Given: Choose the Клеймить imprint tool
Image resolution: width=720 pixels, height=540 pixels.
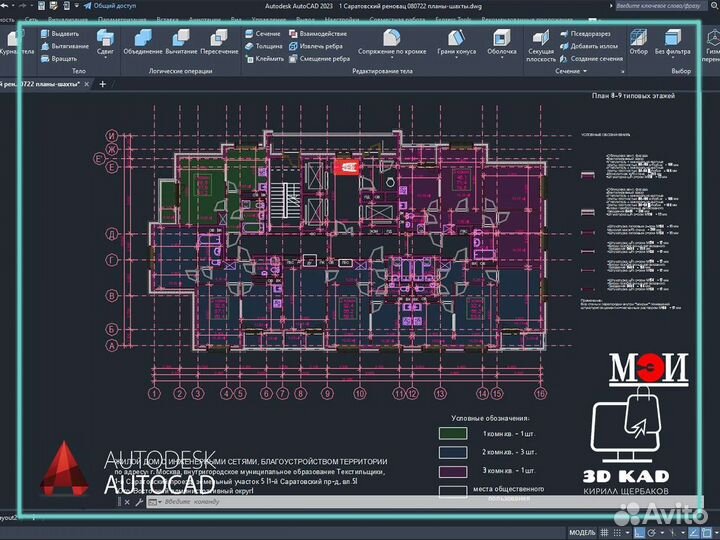Looking at the screenshot, I should (x=264, y=58).
